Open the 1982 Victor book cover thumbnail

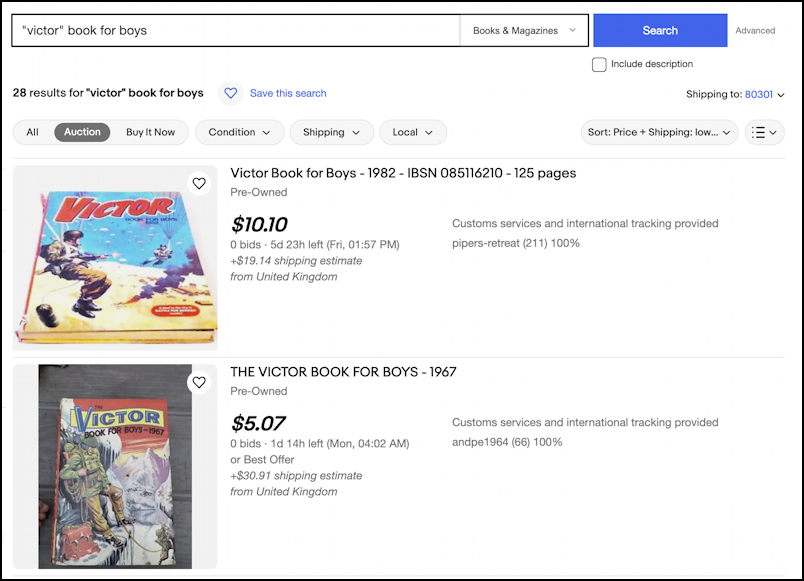[x=115, y=258]
